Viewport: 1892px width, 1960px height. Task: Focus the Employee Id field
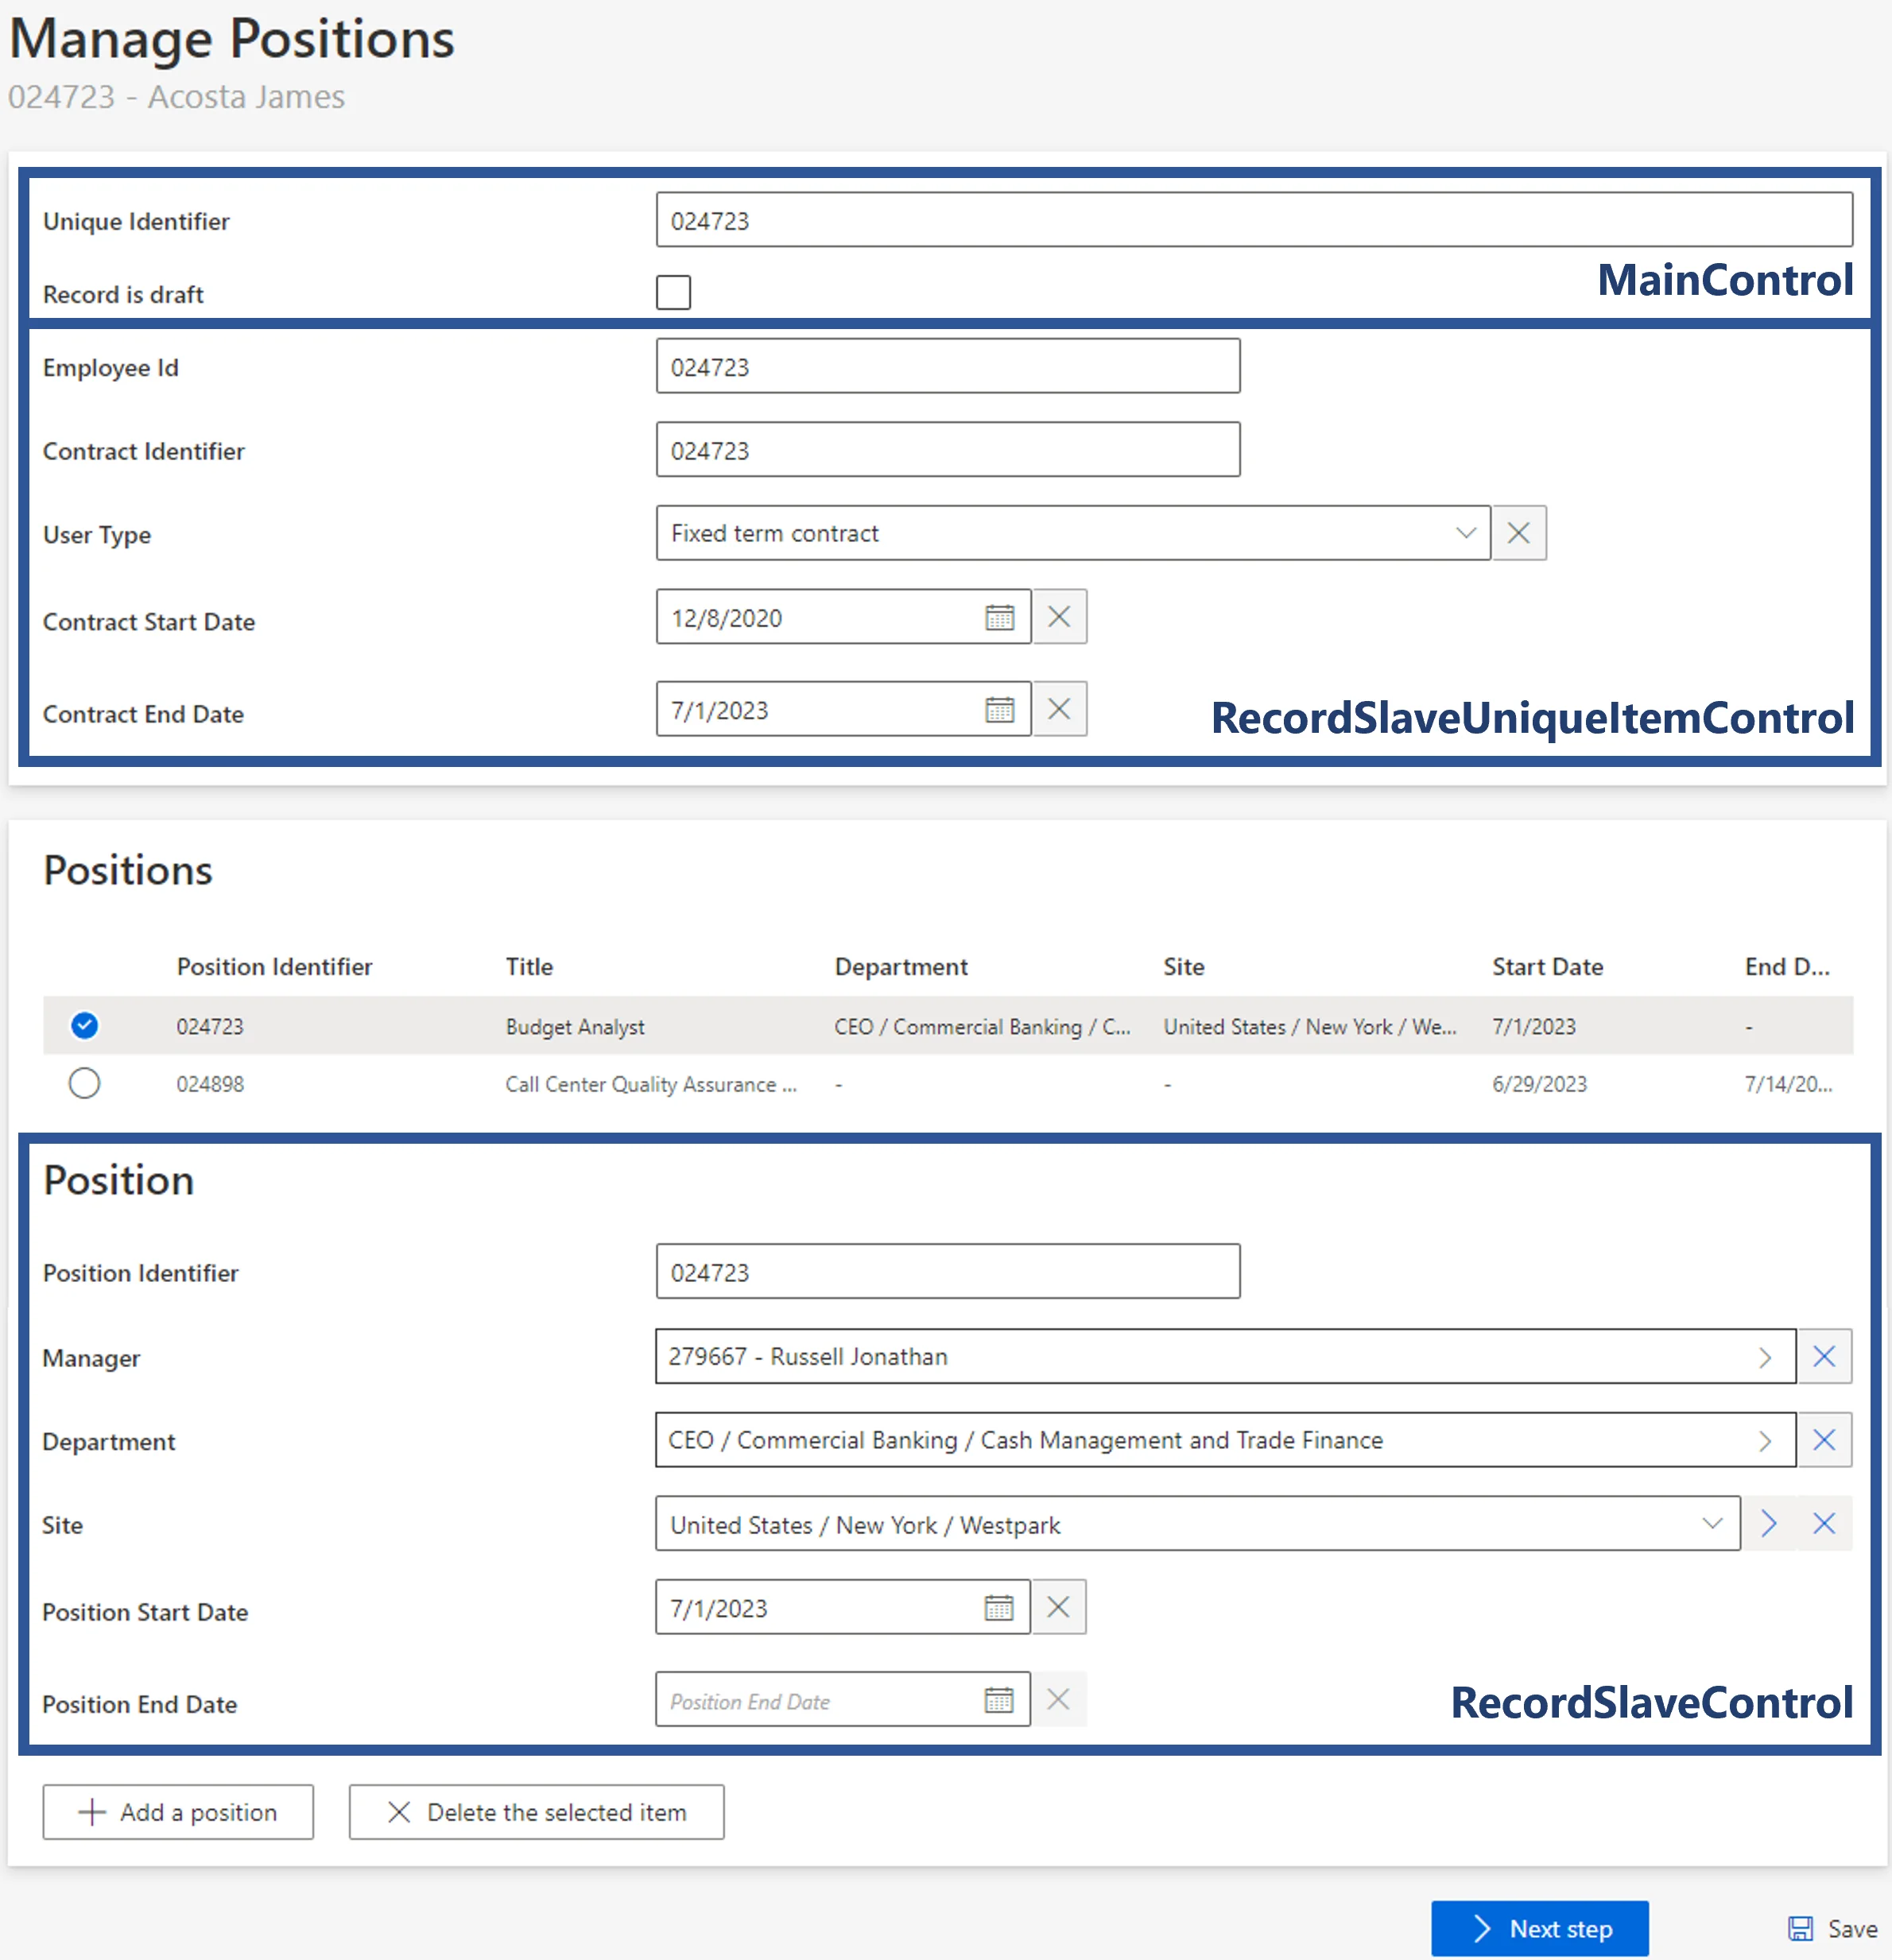pyautogui.click(x=948, y=366)
